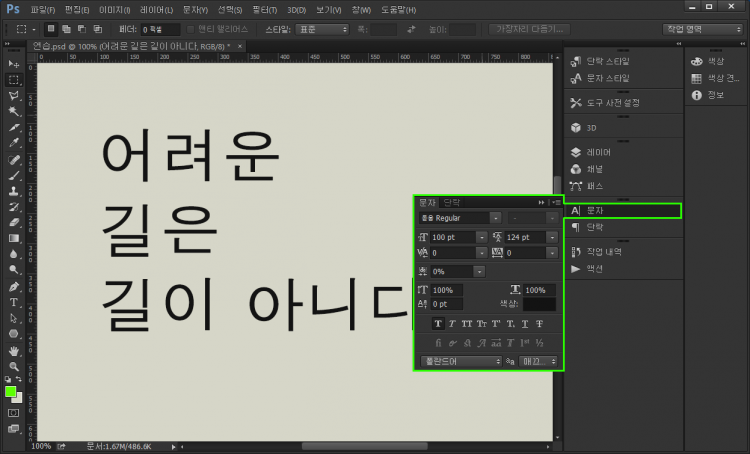Open the font style Regular dropdown
750x454 pixels.
click(x=495, y=217)
